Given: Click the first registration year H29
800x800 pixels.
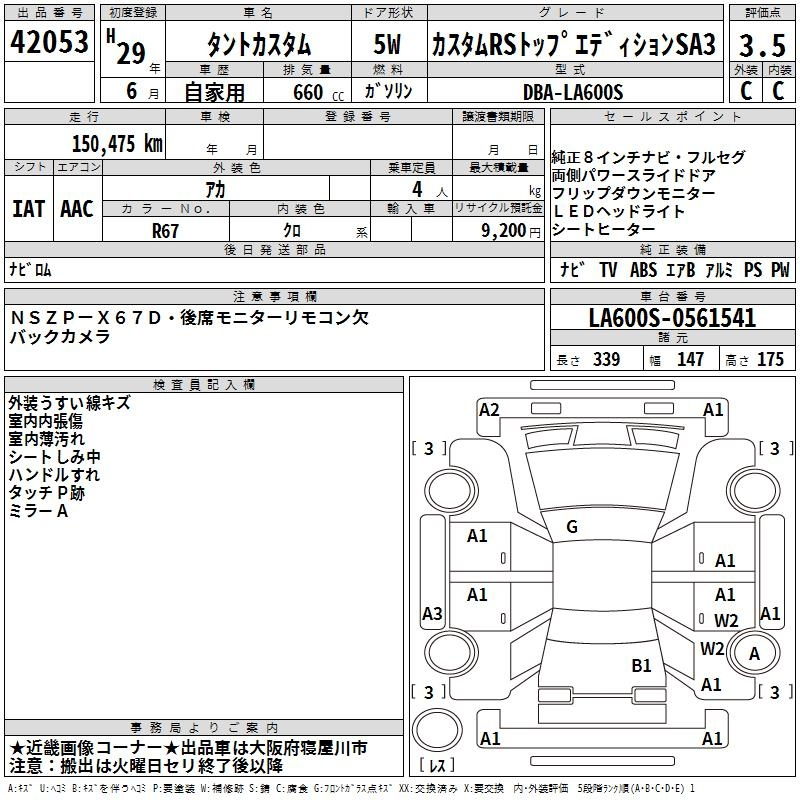Looking at the screenshot, I should pyautogui.click(x=126, y=47).
